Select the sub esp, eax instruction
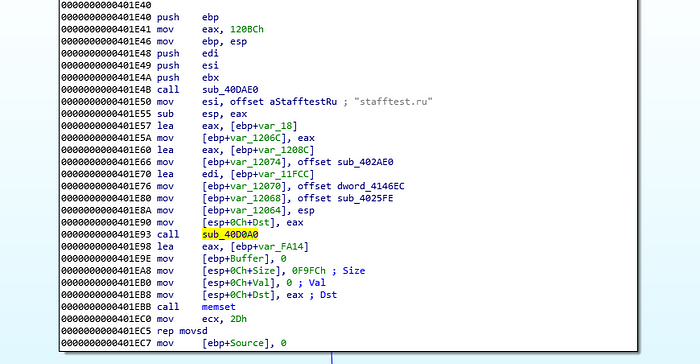 202,114
